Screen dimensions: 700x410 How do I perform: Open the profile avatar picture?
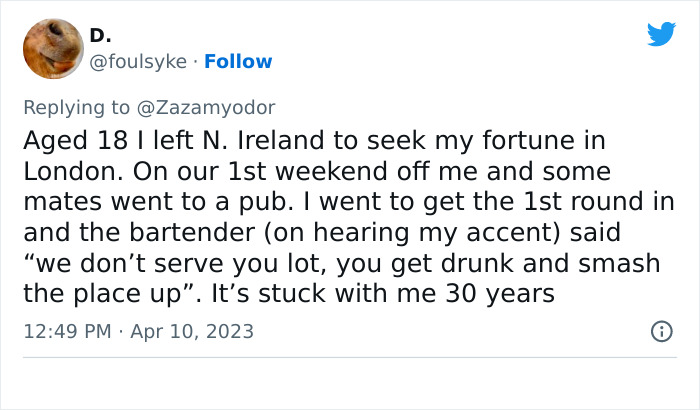pos(51,48)
